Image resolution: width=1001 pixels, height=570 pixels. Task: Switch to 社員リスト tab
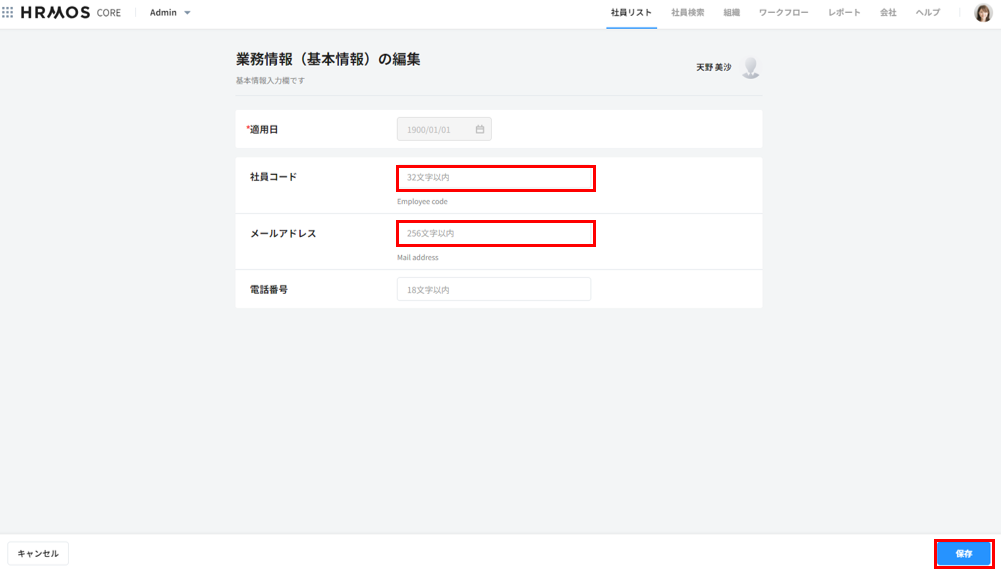click(x=631, y=13)
